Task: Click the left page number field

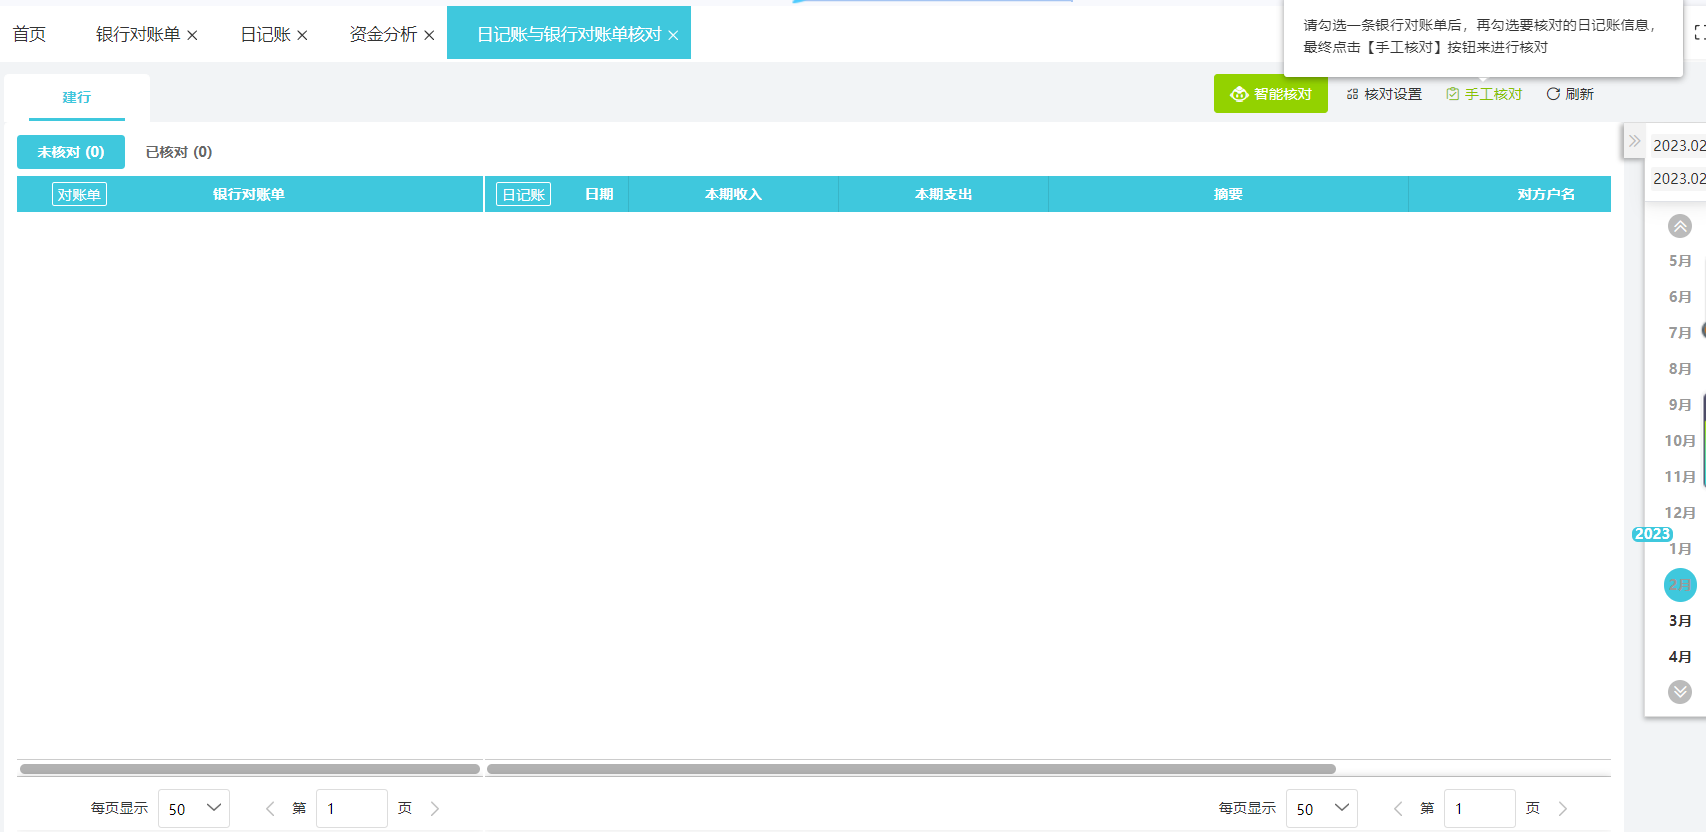Action: coord(352,808)
